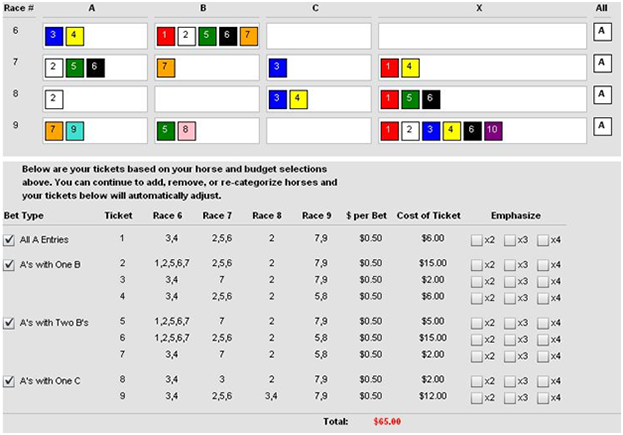Click the empty Race 6 column C box

pyautogui.click(x=317, y=37)
